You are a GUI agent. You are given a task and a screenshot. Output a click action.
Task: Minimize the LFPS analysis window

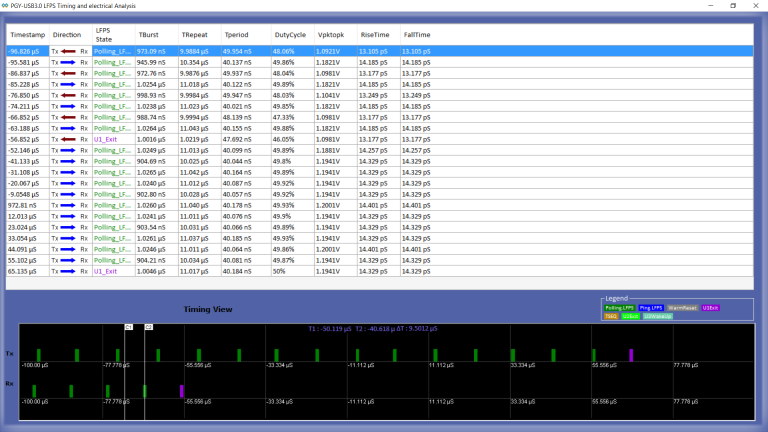click(711, 6)
